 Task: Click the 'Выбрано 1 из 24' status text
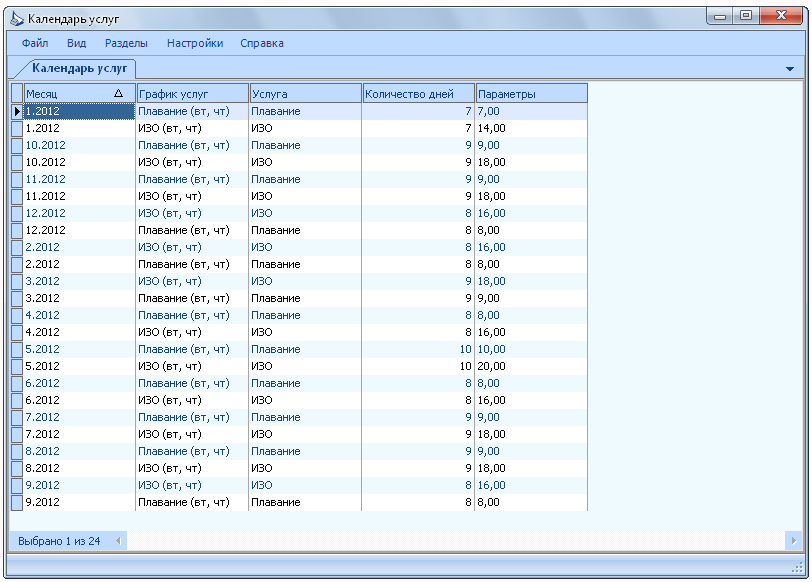(59, 541)
